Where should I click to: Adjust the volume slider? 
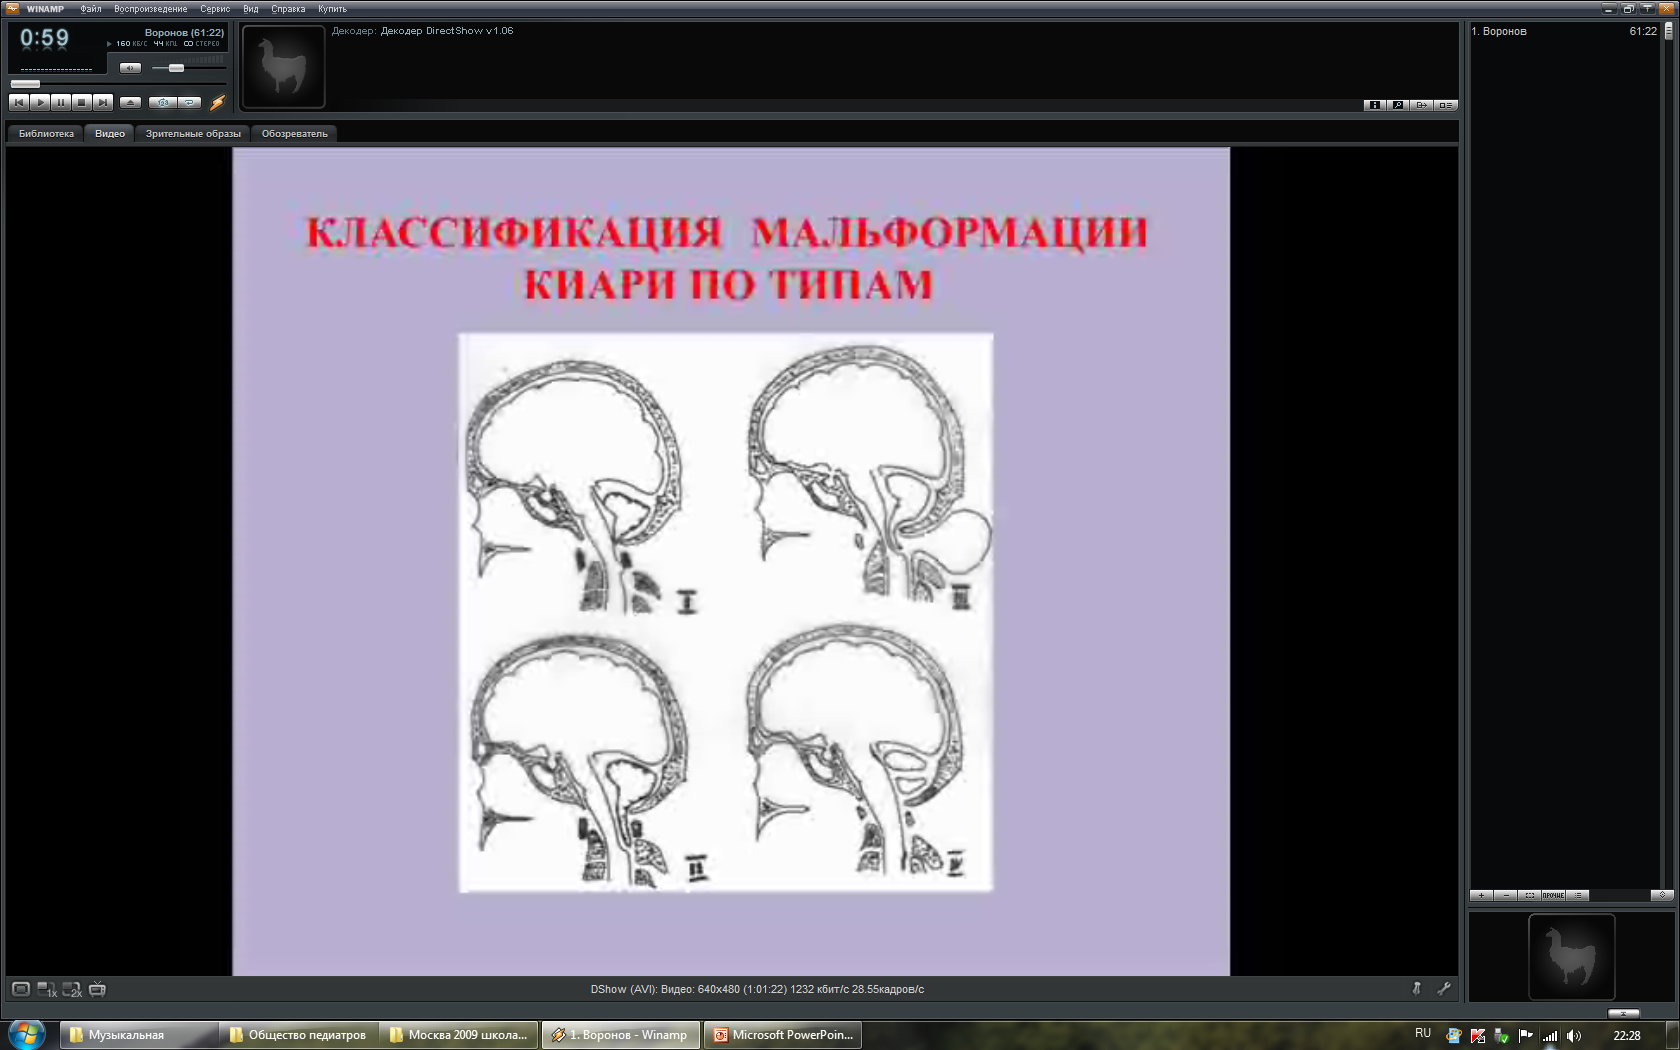[176, 68]
